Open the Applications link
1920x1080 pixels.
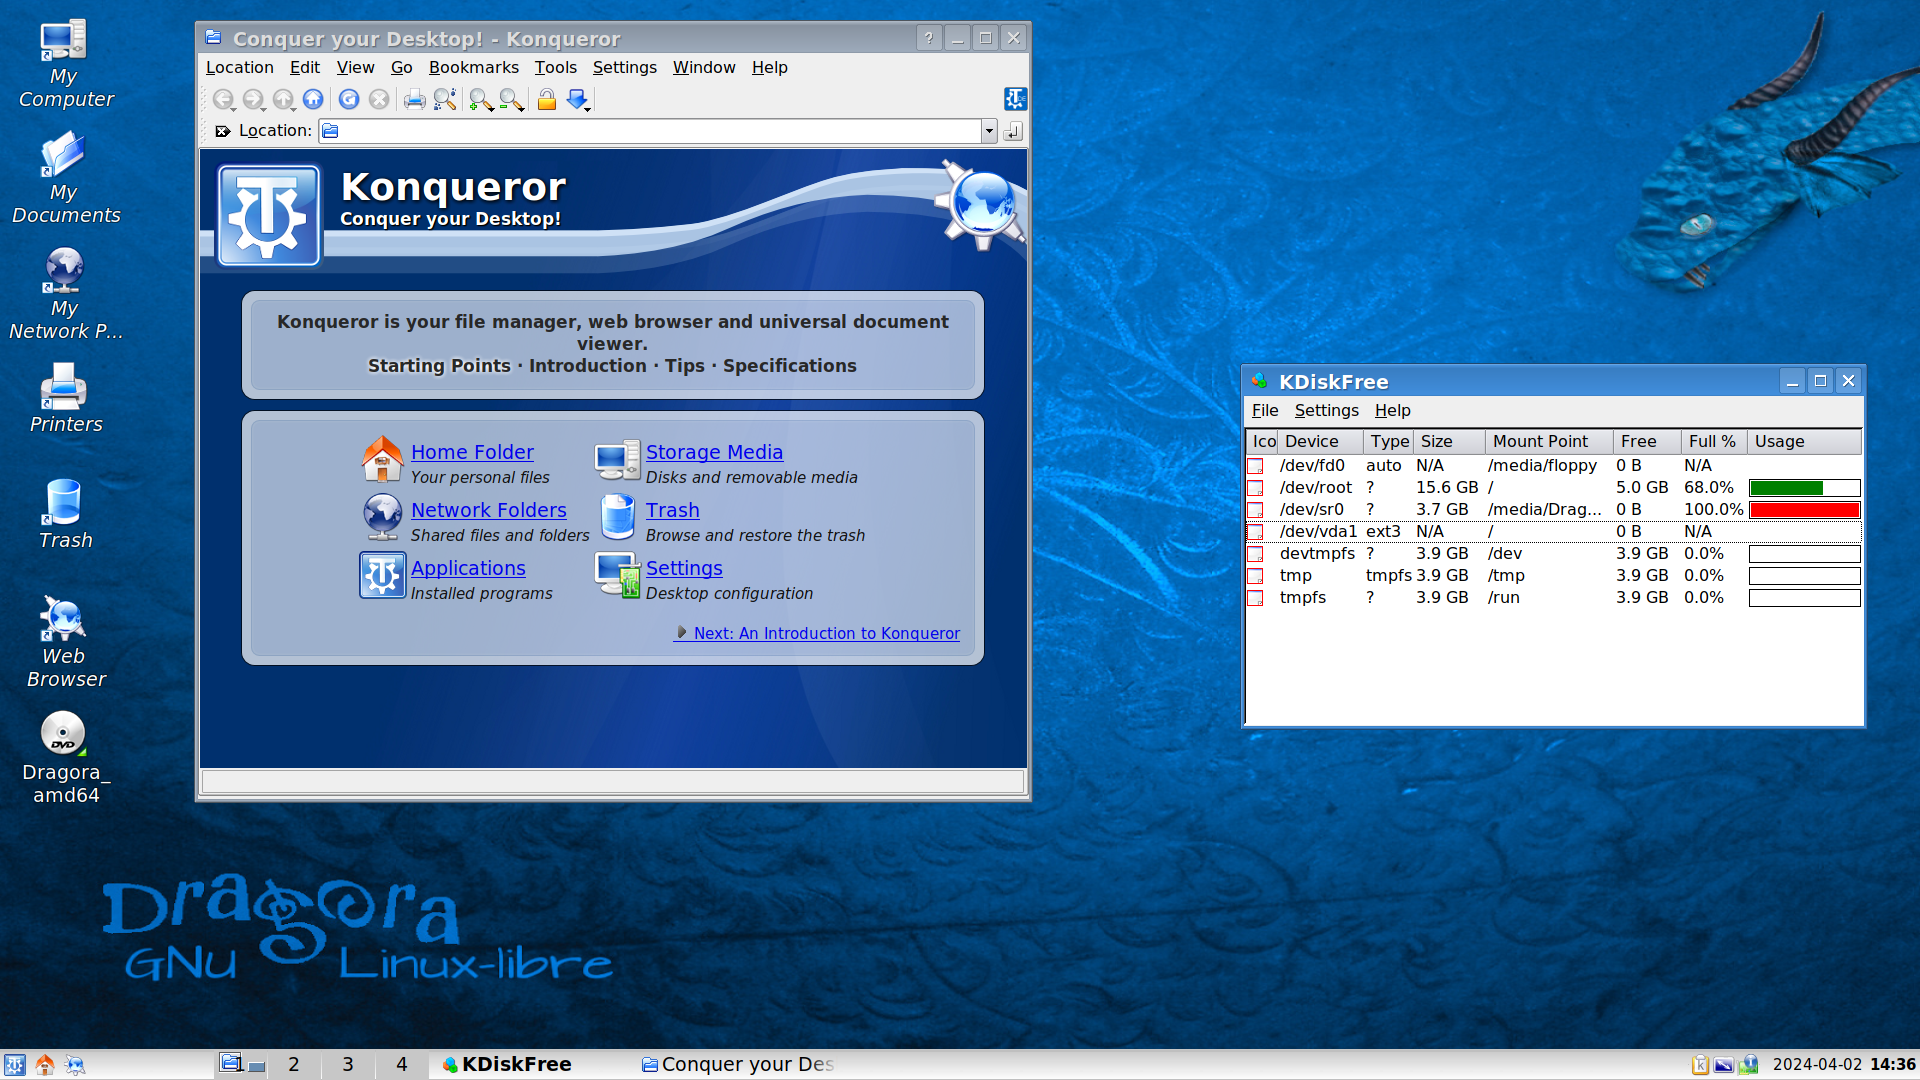click(x=468, y=568)
